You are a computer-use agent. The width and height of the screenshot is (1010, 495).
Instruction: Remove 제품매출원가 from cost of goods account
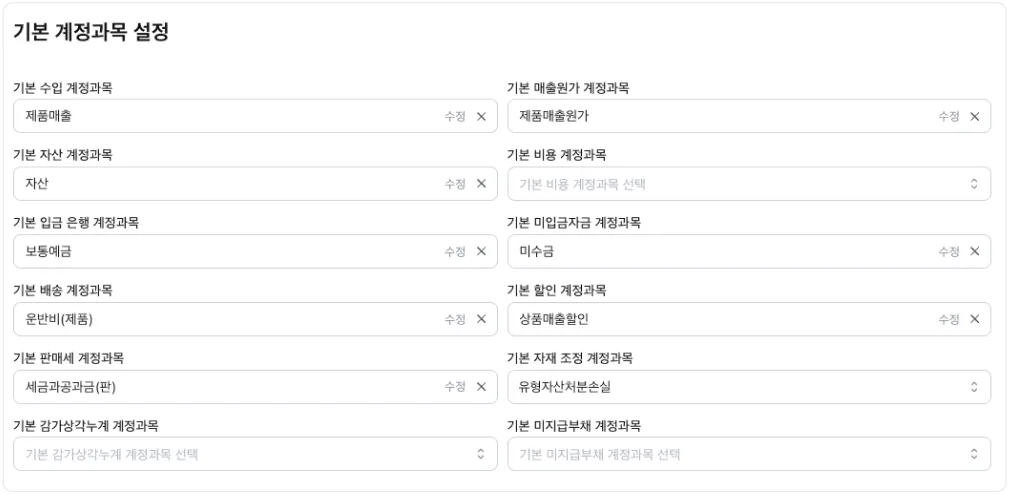tap(974, 116)
